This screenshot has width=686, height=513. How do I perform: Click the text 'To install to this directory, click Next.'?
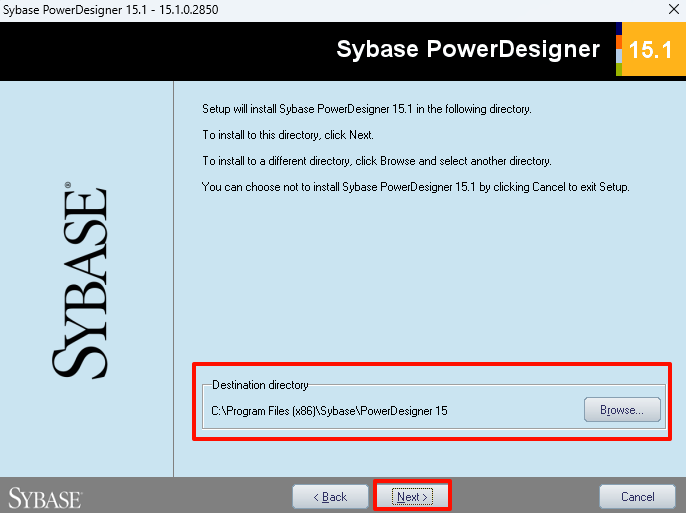point(288,135)
